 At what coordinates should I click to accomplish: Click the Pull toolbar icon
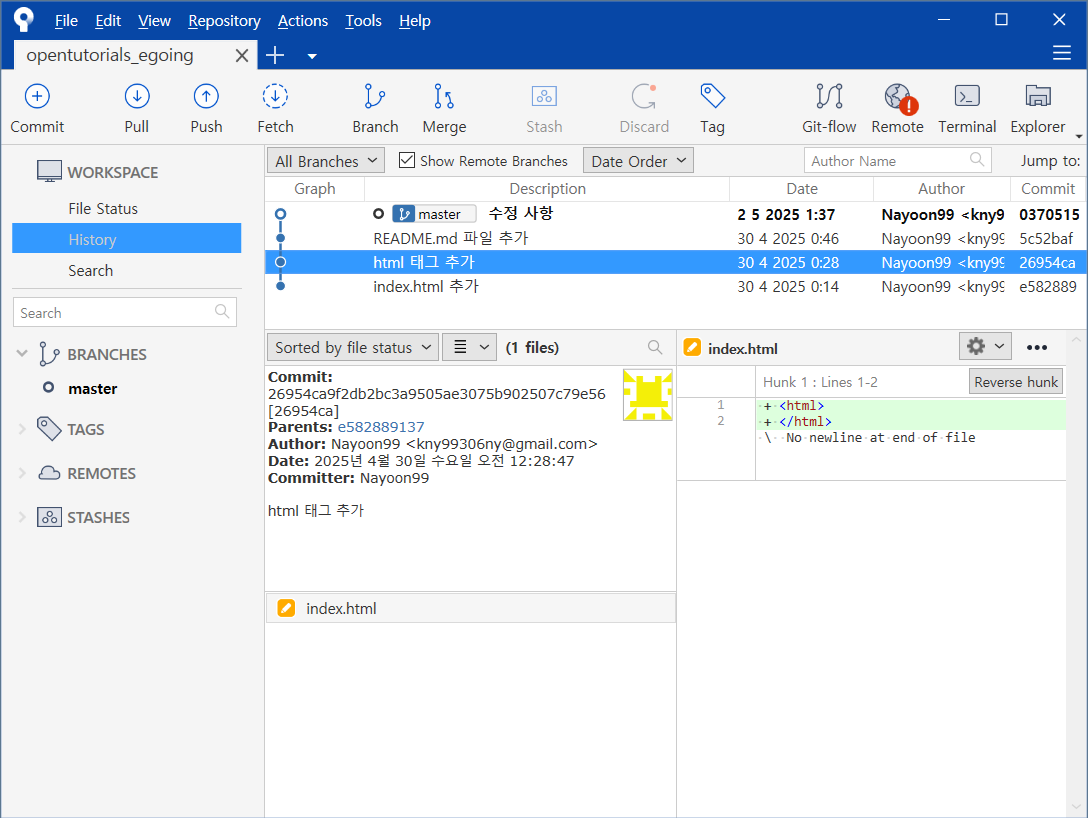tap(137, 96)
